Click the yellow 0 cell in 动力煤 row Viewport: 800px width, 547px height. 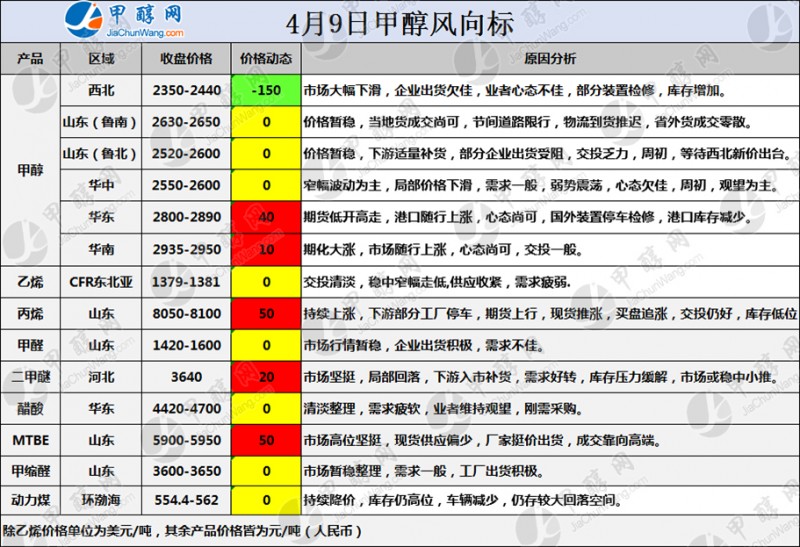click(266, 500)
